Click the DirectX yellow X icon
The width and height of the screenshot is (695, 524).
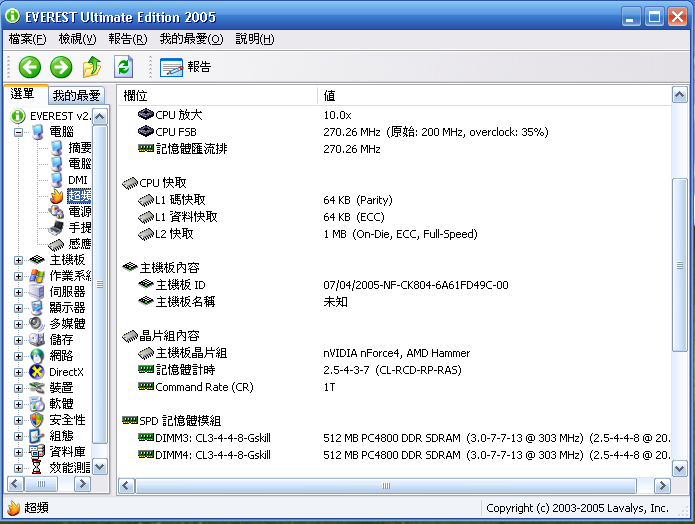click(37, 372)
